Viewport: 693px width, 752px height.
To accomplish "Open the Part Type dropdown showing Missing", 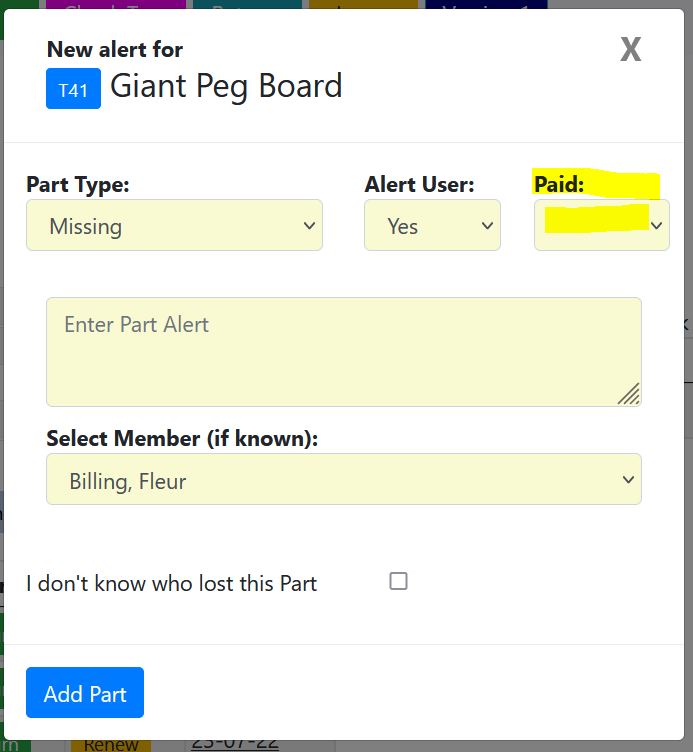I will click(174, 225).
